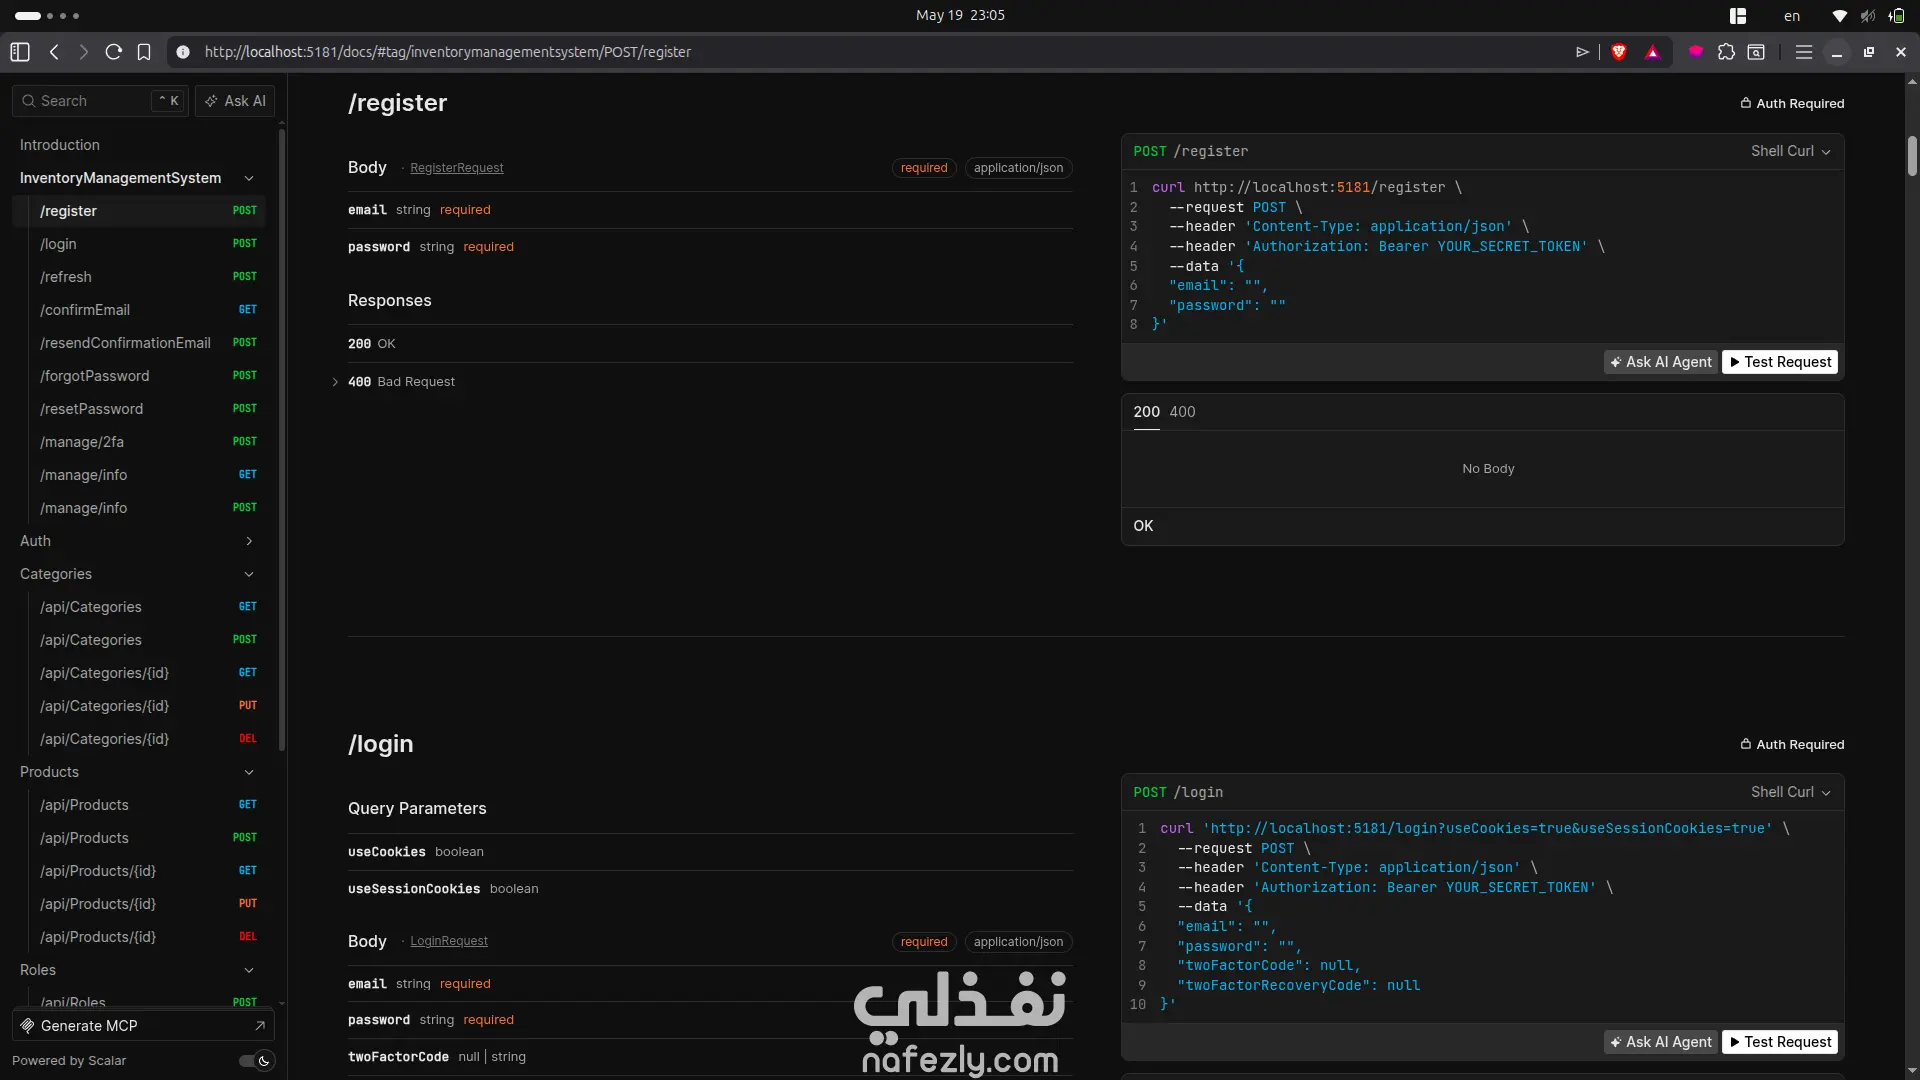This screenshot has width=1920, height=1080.
Task: Click Ask AI Agent for /register
Action: (1661, 362)
